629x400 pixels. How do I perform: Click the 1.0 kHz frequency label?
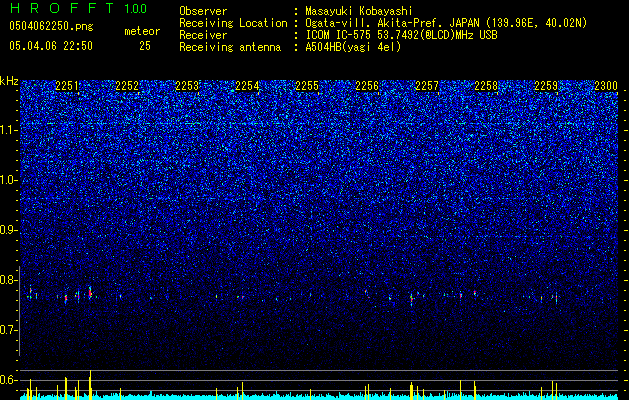pyautogui.click(x=9, y=180)
